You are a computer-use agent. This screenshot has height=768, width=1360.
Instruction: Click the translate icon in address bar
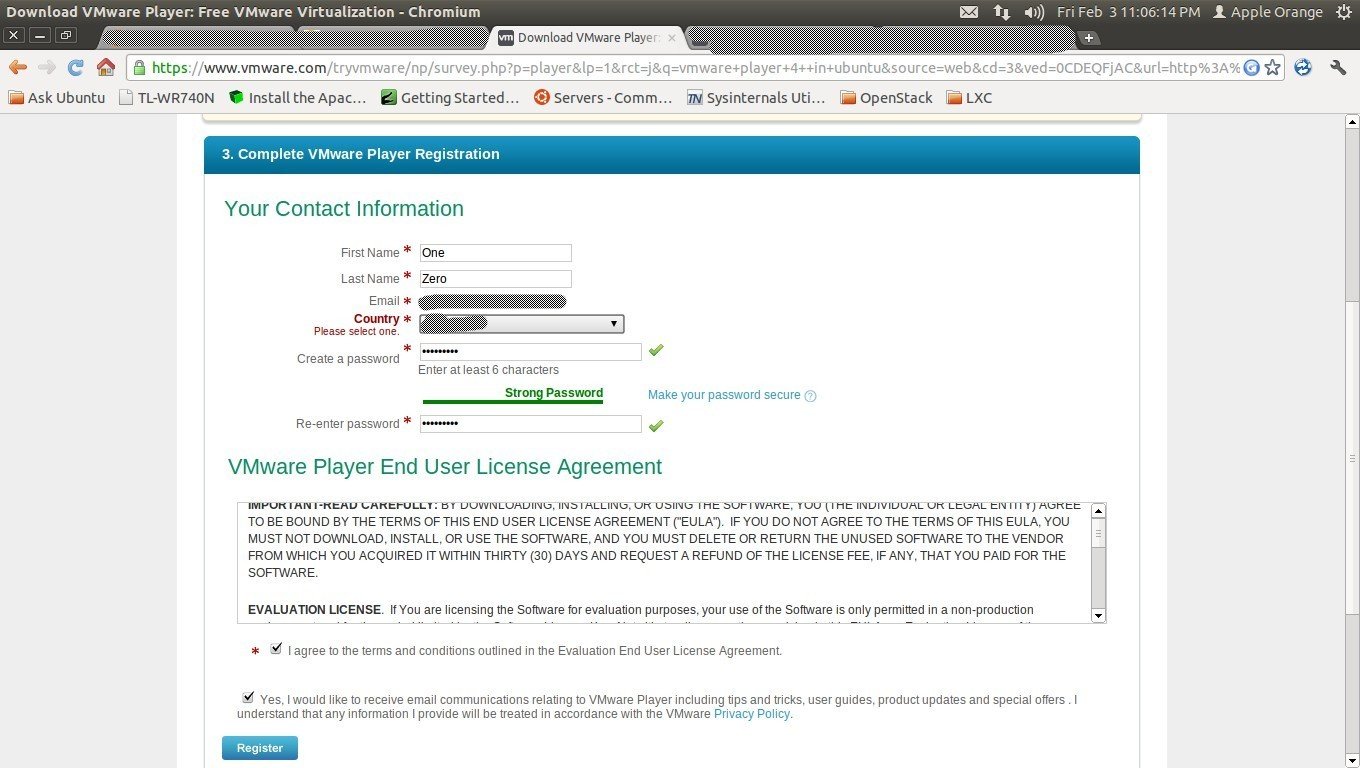[x=1251, y=68]
